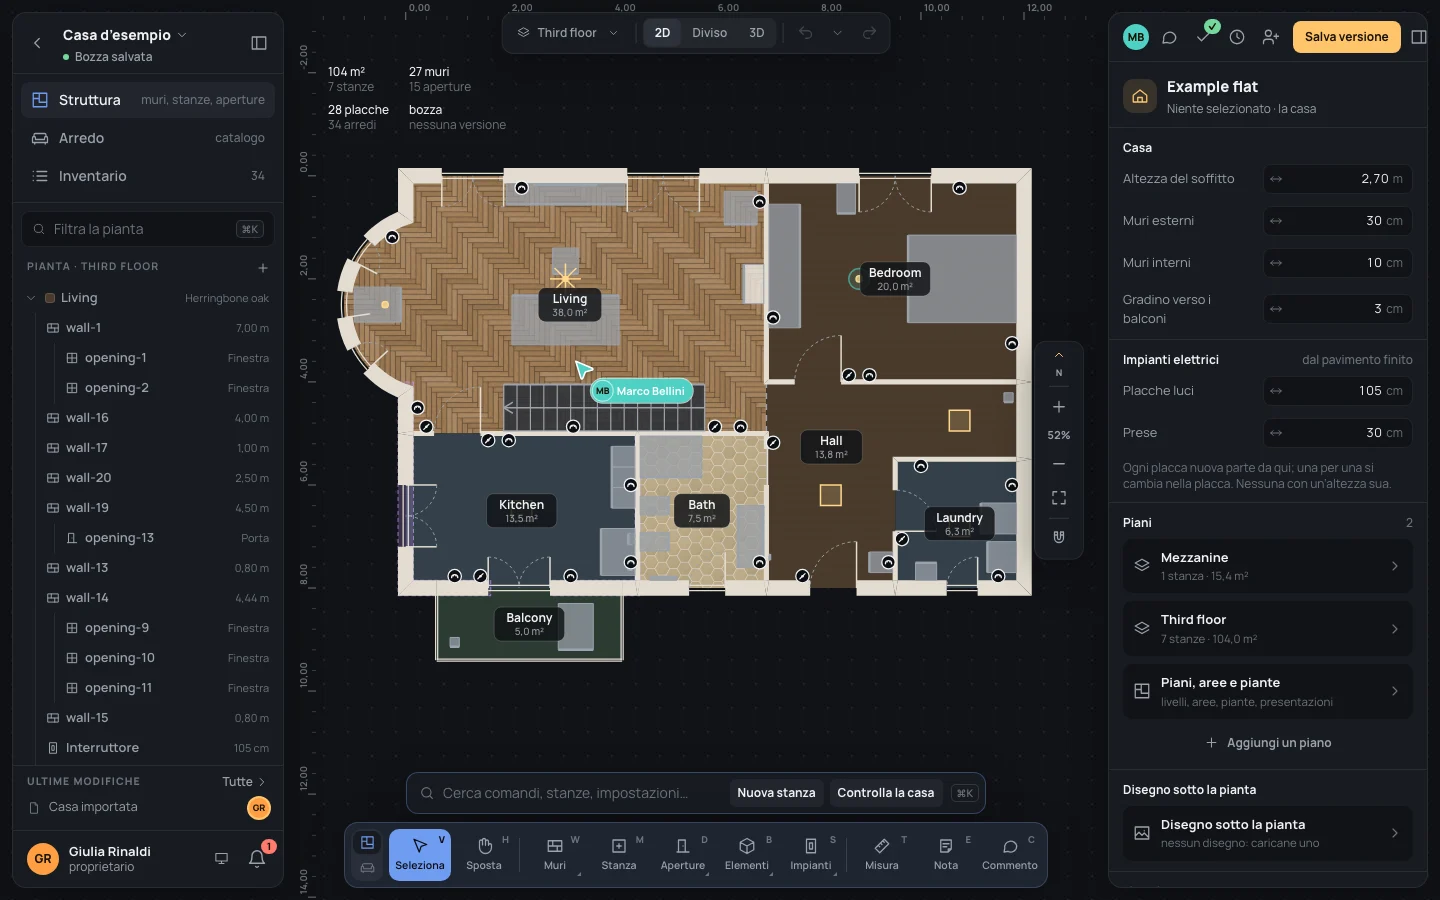The width and height of the screenshot is (1440, 900).
Task: Click Salva versione button
Action: point(1346,37)
